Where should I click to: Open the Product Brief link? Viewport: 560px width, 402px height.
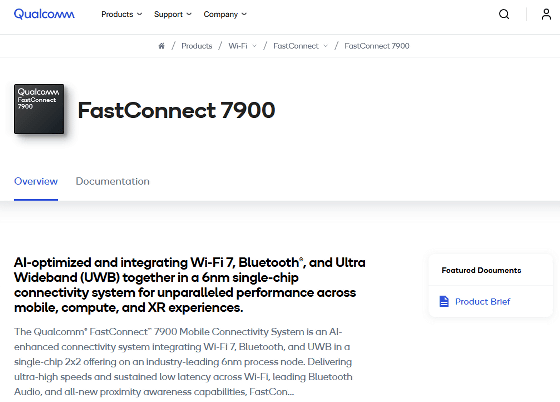482,302
